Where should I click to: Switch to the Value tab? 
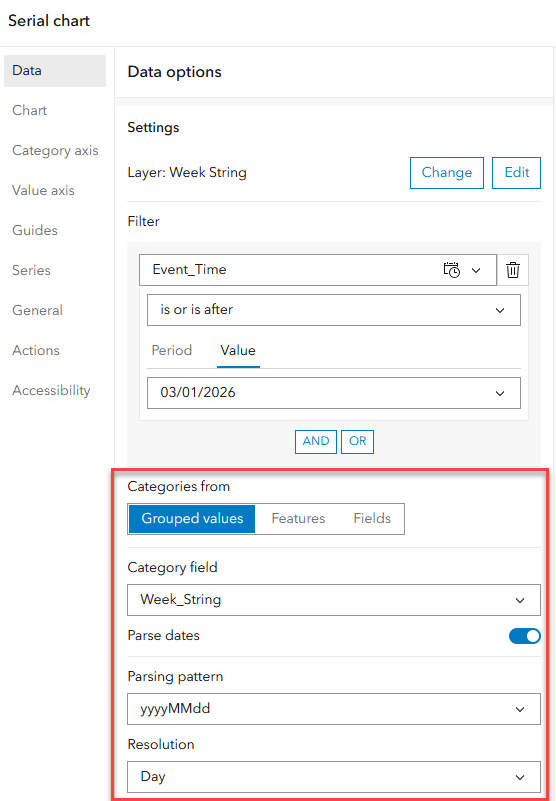[238, 350]
